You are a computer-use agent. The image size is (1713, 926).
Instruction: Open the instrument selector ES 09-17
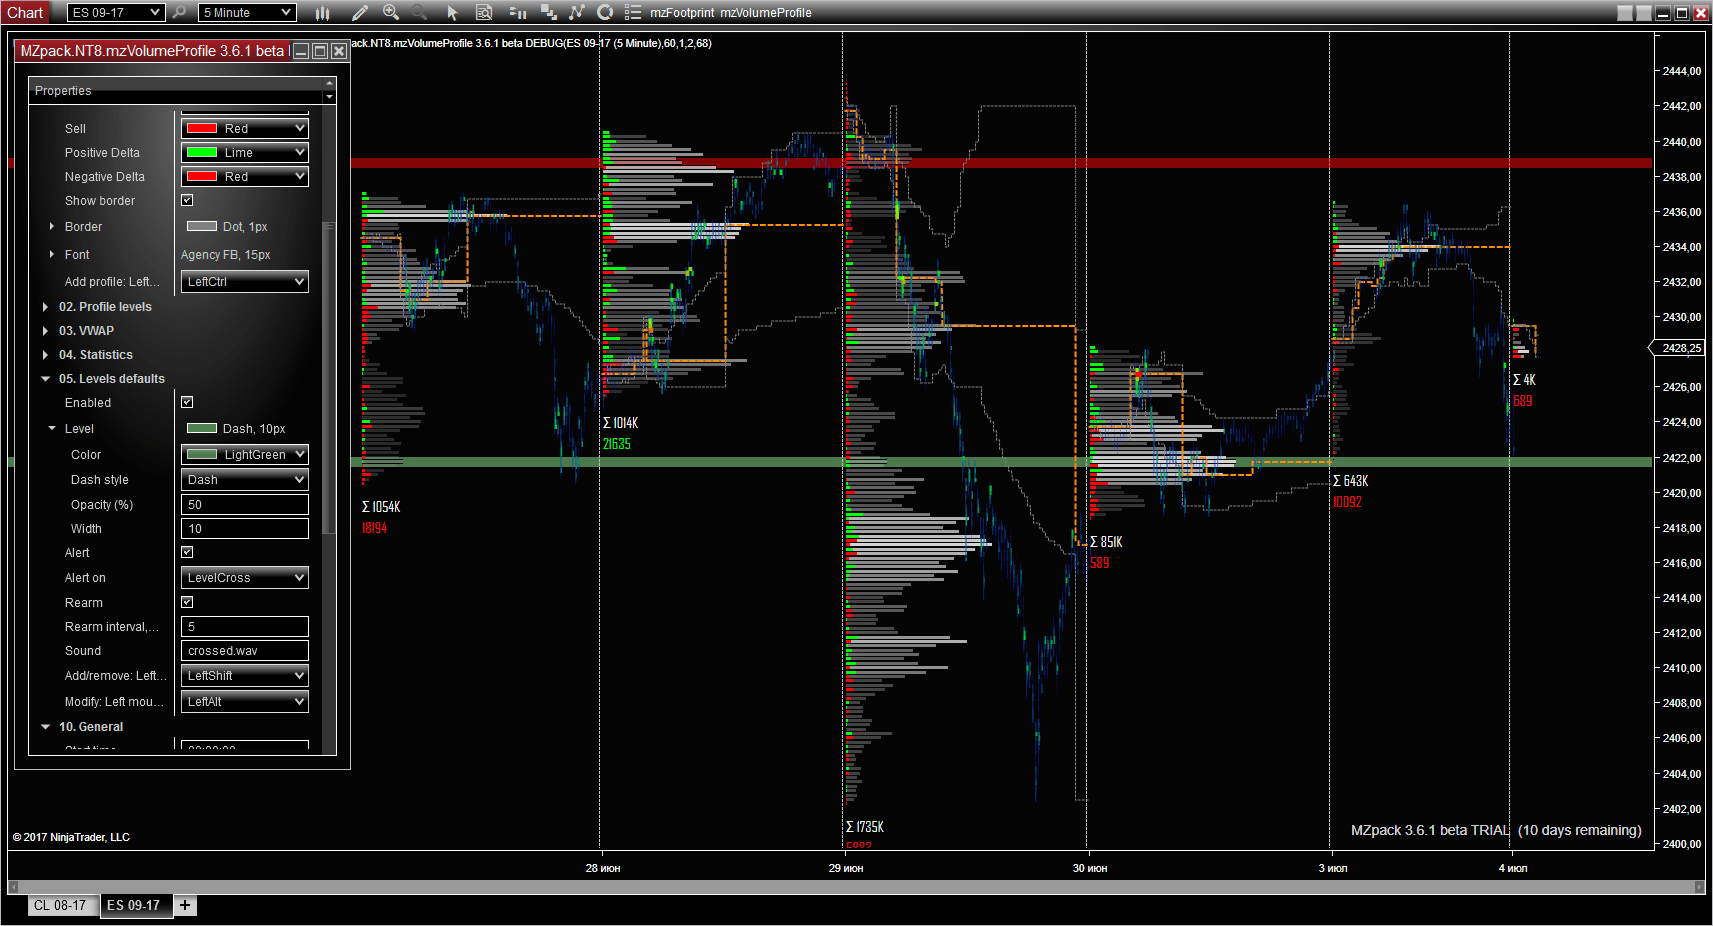pos(115,12)
